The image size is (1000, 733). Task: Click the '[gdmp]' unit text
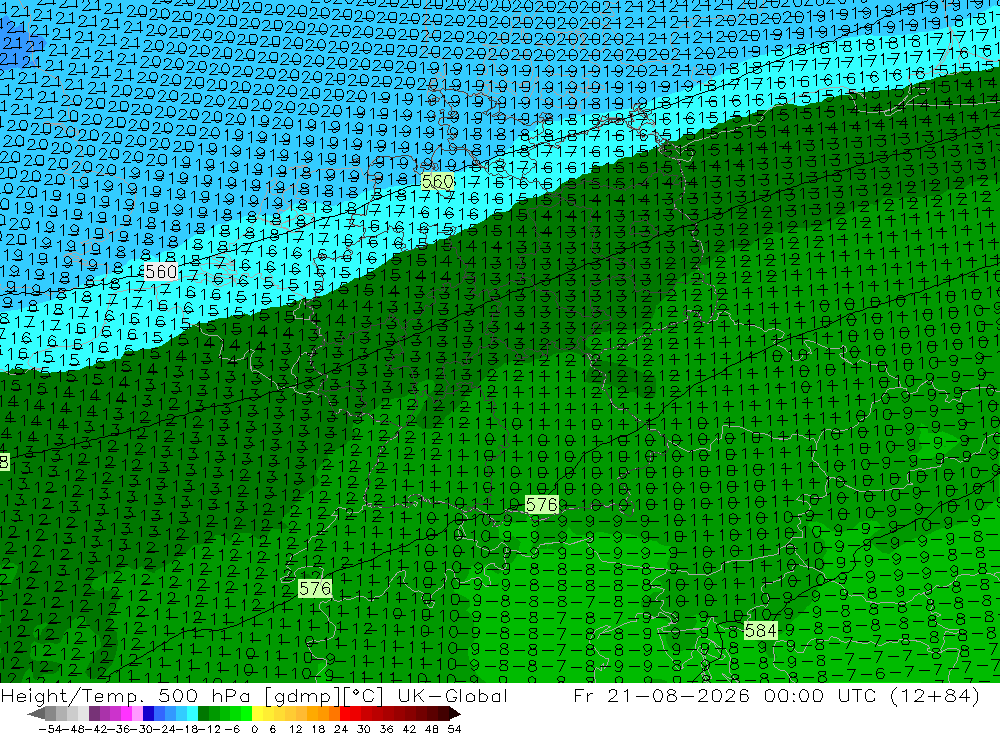(303, 696)
